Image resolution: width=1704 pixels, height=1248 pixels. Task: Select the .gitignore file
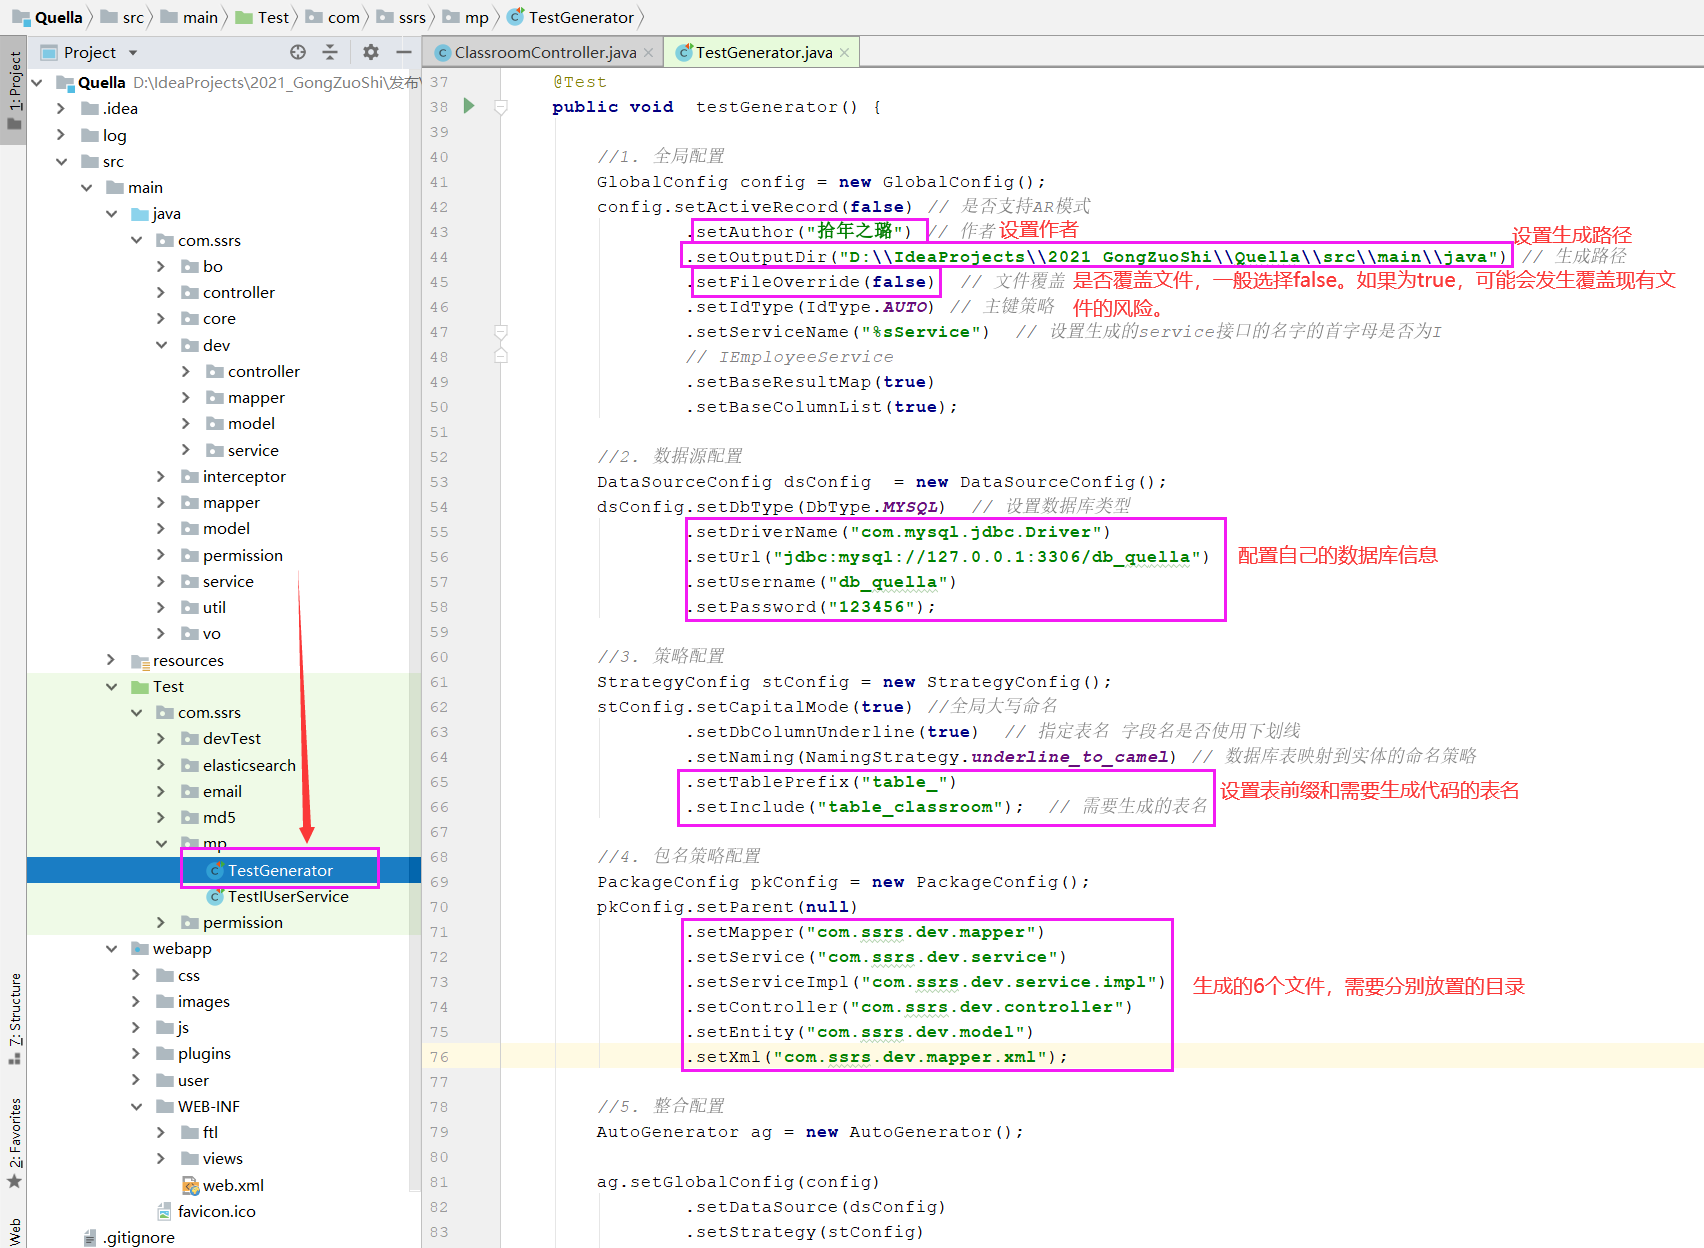coord(138,1236)
